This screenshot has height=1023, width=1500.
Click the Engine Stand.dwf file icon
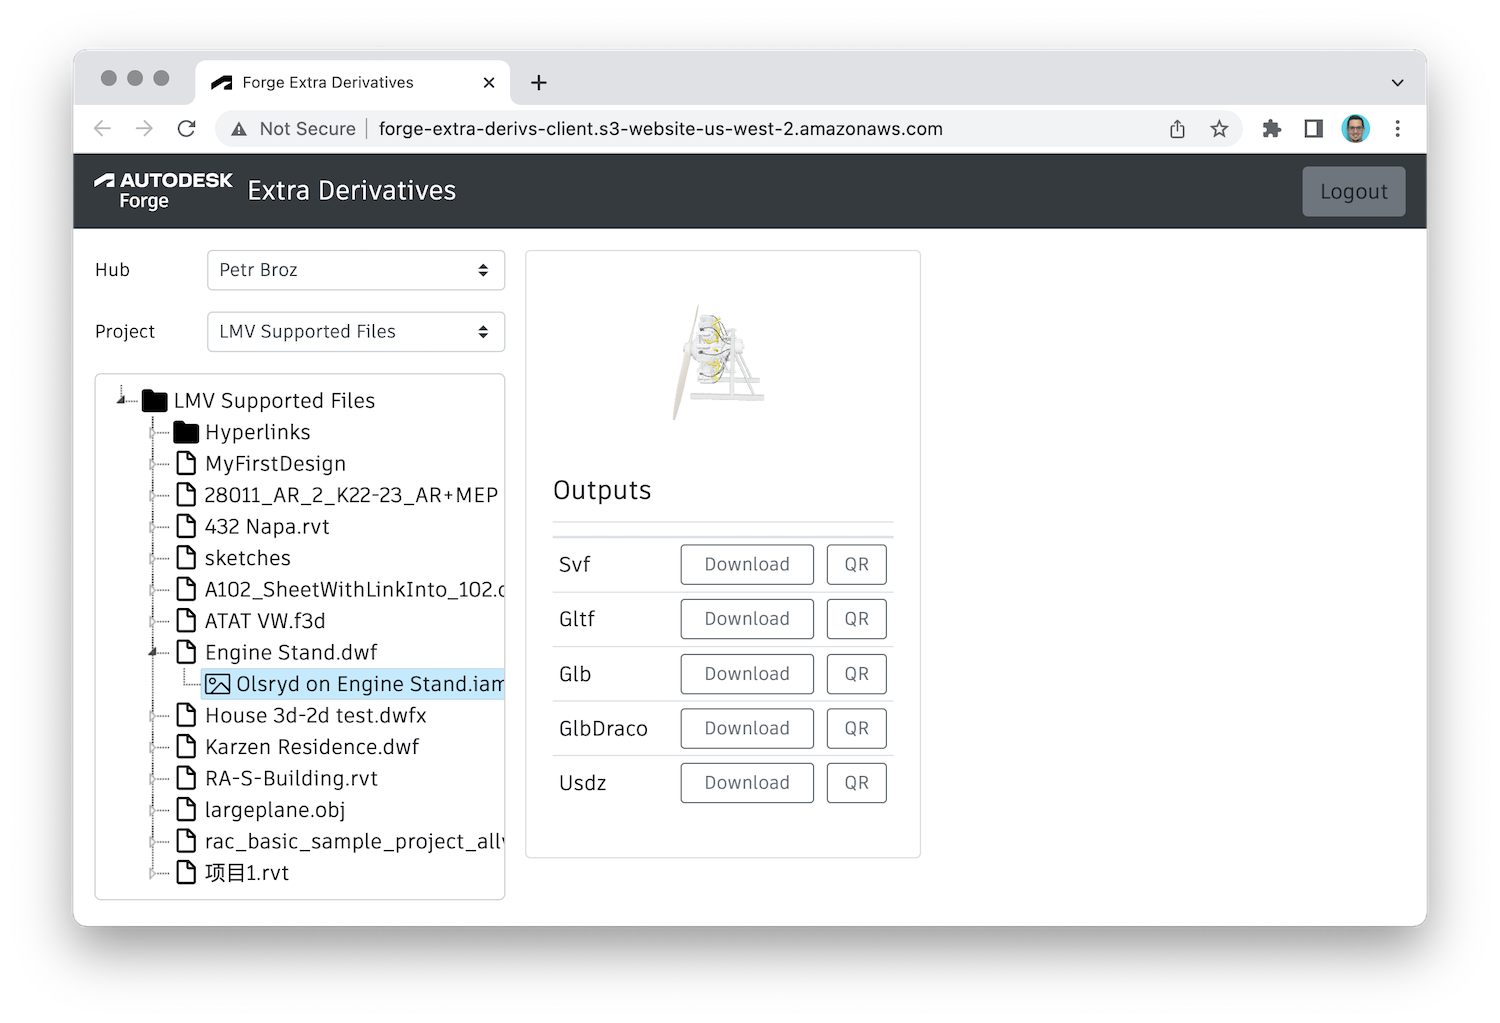click(x=186, y=652)
